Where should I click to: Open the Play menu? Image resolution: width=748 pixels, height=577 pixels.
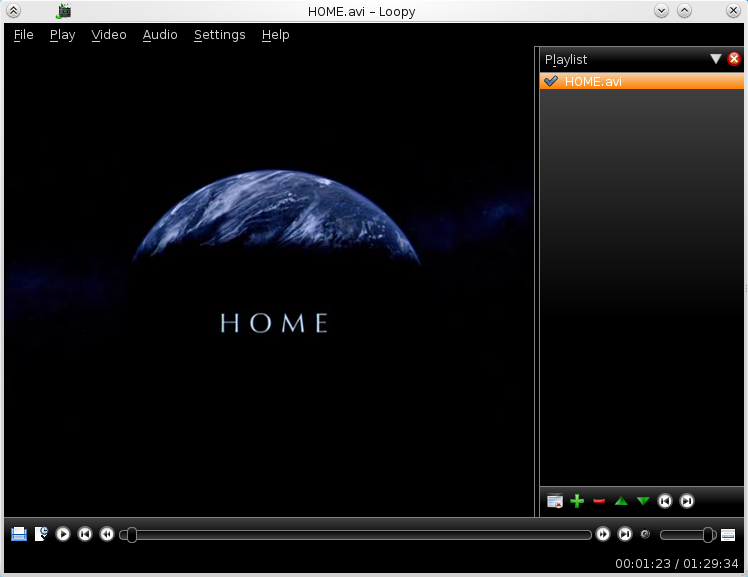tap(62, 35)
